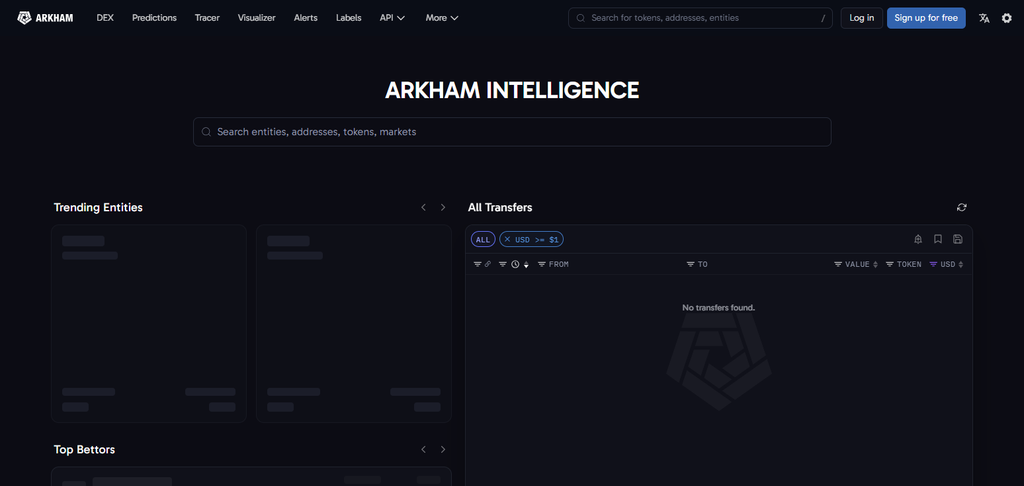This screenshot has height=486, width=1024.
Task: Click the magnifier icon in main search
Action: tap(206, 132)
